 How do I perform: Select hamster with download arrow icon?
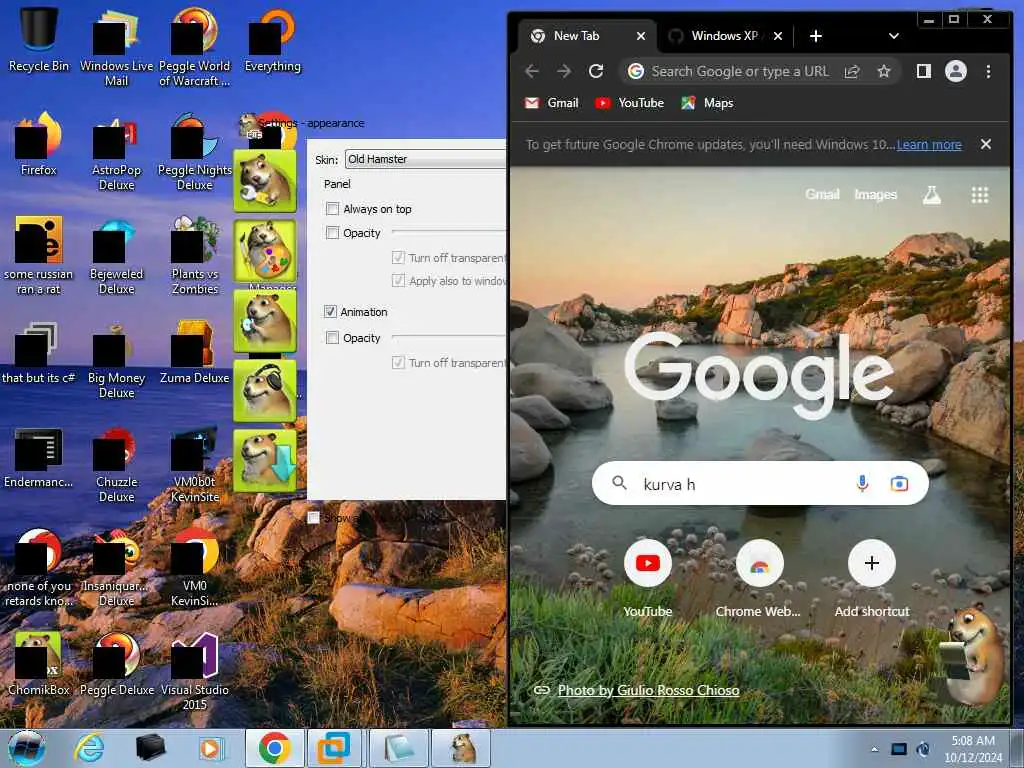[x=265, y=460]
